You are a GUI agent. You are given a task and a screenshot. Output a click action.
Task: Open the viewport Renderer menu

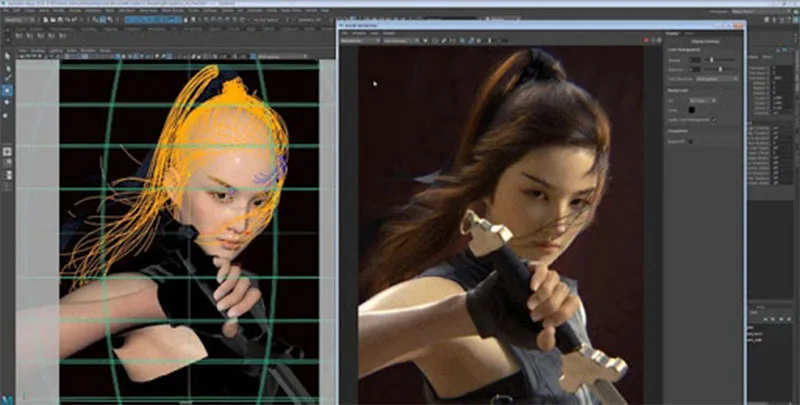88,50
